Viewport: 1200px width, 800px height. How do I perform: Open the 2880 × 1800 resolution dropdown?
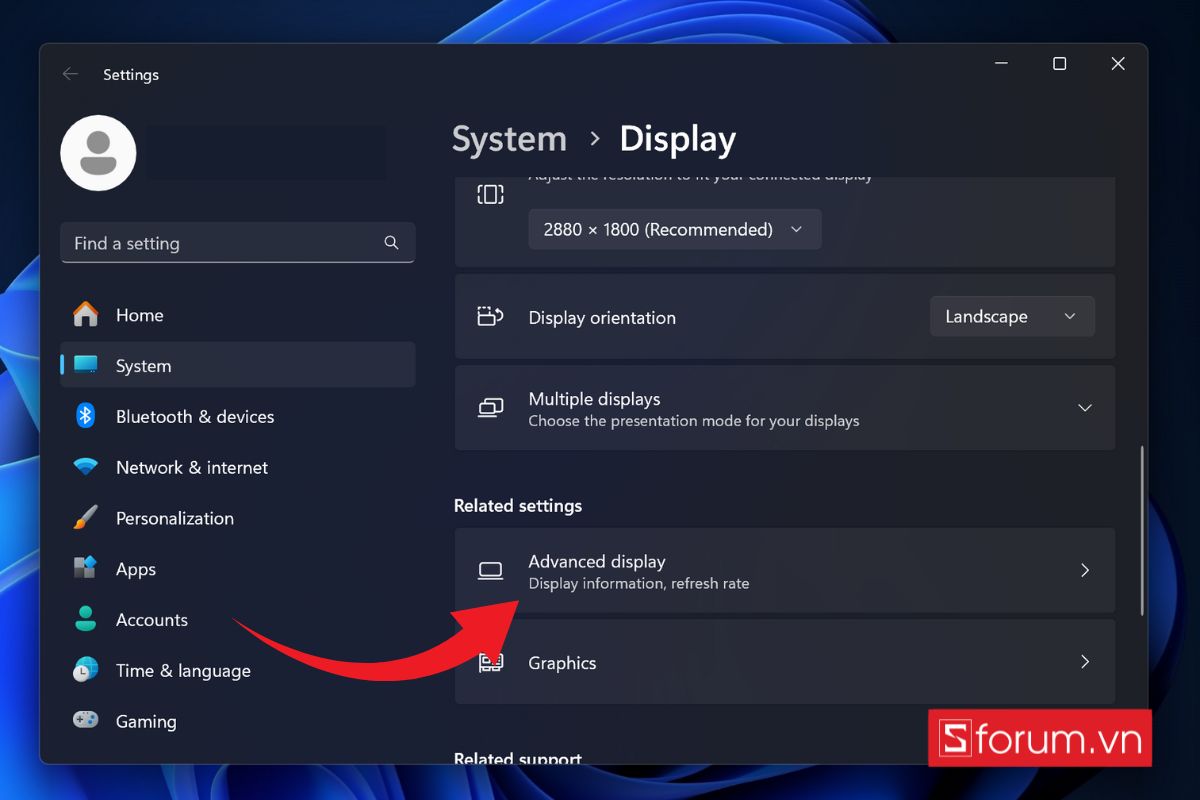(674, 229)
